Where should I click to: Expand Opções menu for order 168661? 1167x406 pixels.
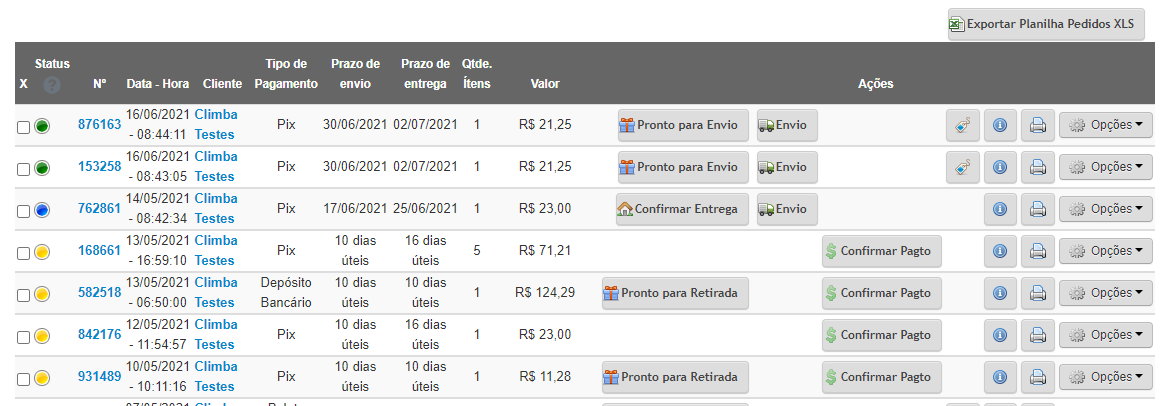[x=1105, y=251]
